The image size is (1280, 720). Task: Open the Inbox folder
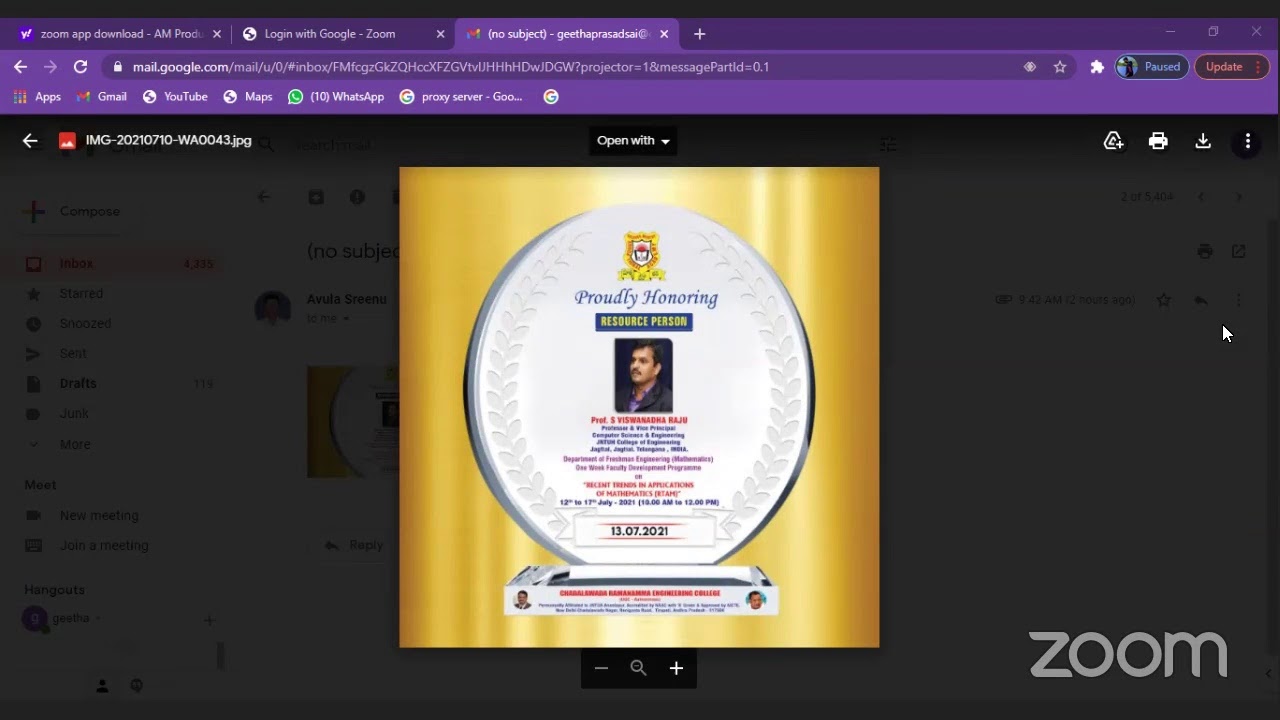118,264
